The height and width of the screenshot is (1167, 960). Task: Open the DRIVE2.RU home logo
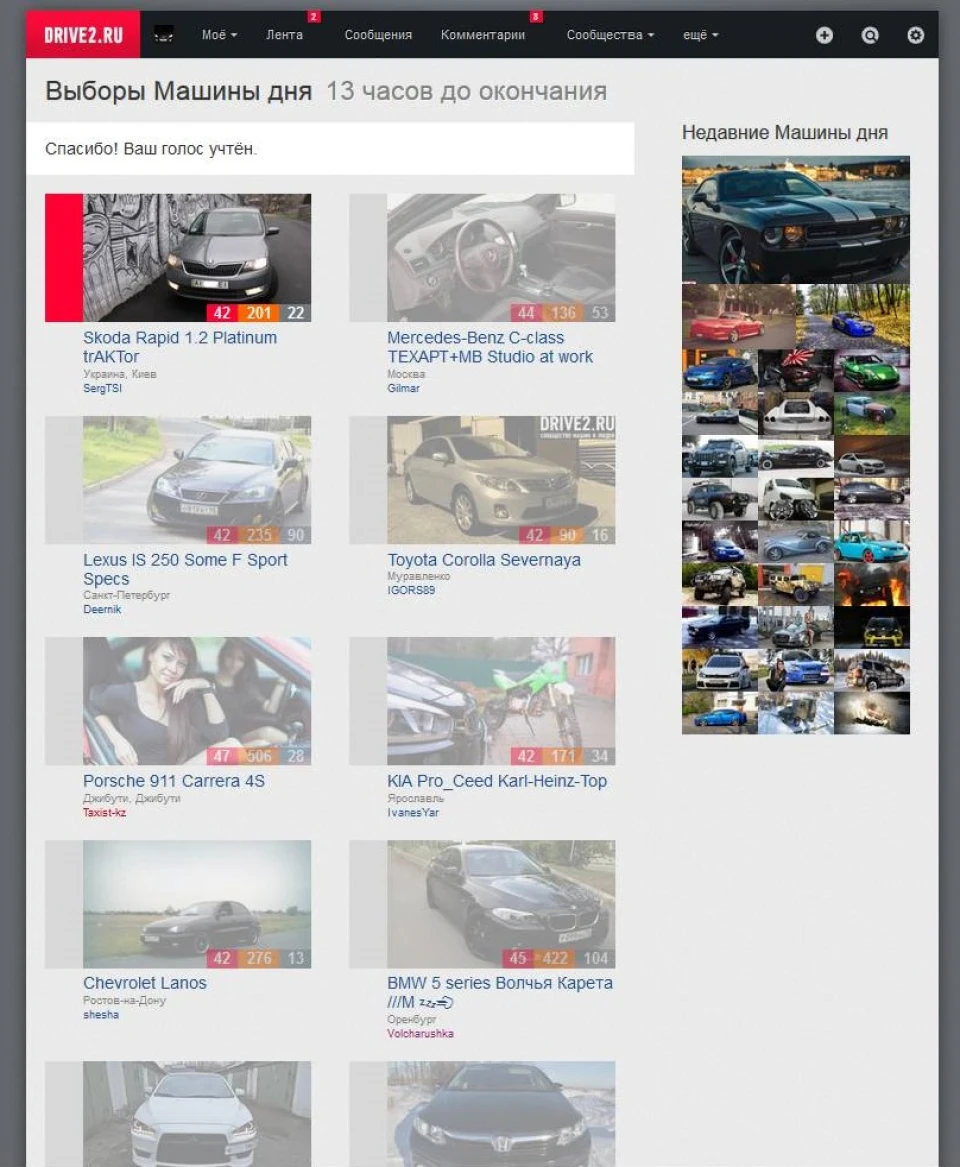pyautogui.click(x=83, y=34)
